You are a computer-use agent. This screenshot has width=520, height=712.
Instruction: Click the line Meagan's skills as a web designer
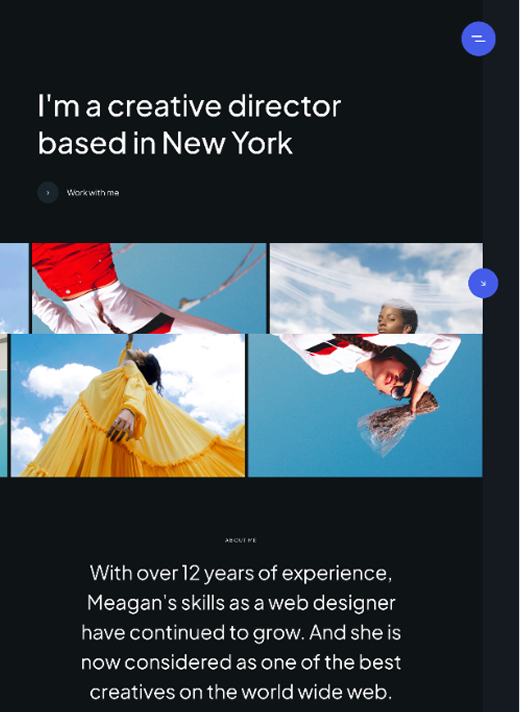tap(241, 603)
